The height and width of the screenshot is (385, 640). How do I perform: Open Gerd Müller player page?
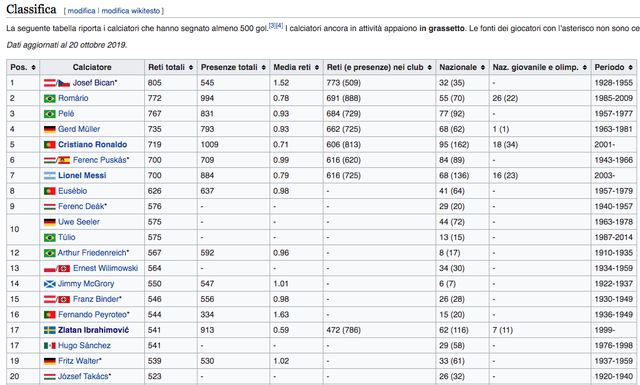(x=79, y=129)
